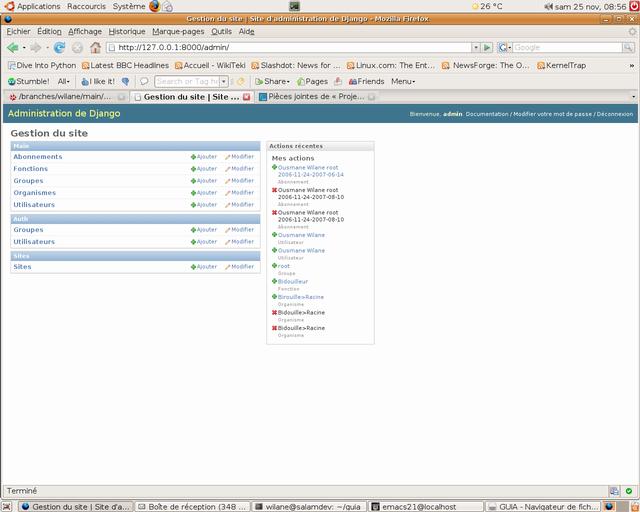Open the Outils menu
The width and height of the screenshot is (640, 512).
pos(222,31)
